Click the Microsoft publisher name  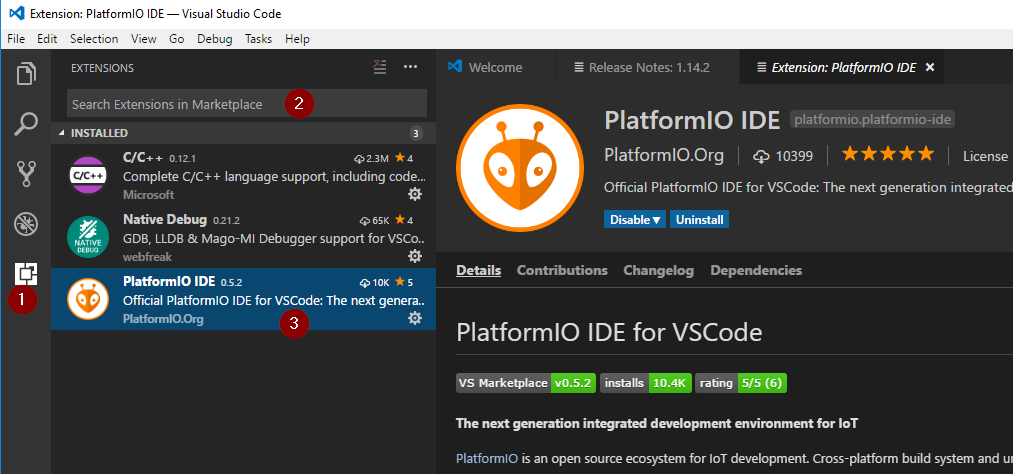[149, 194]
